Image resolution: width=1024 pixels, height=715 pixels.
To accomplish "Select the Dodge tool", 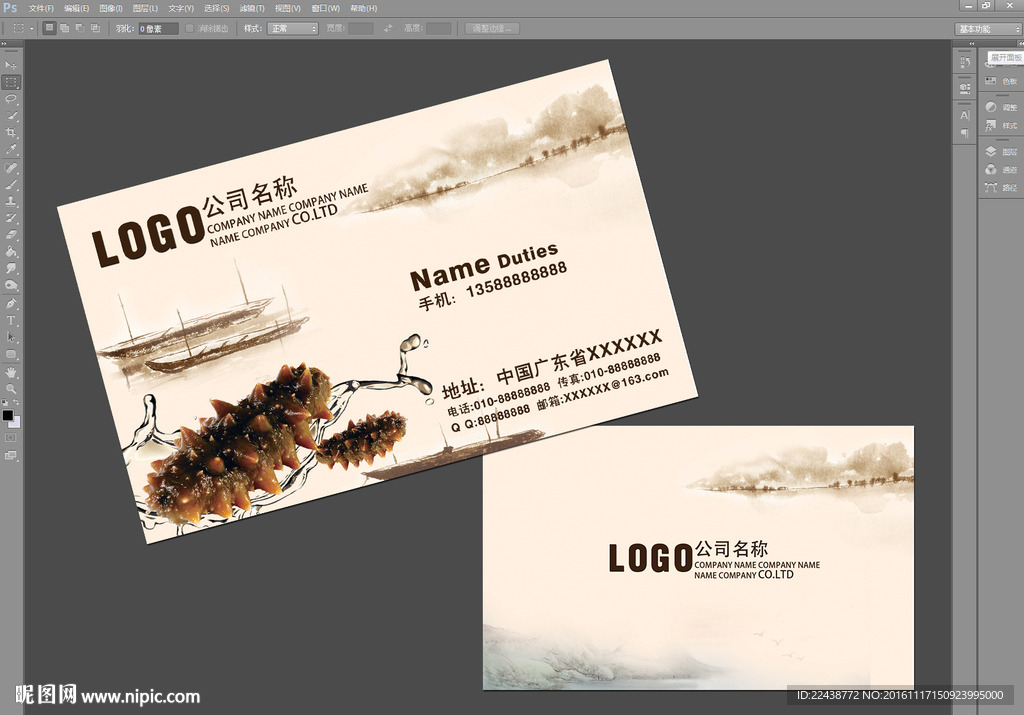I will [x=11, y=285].
